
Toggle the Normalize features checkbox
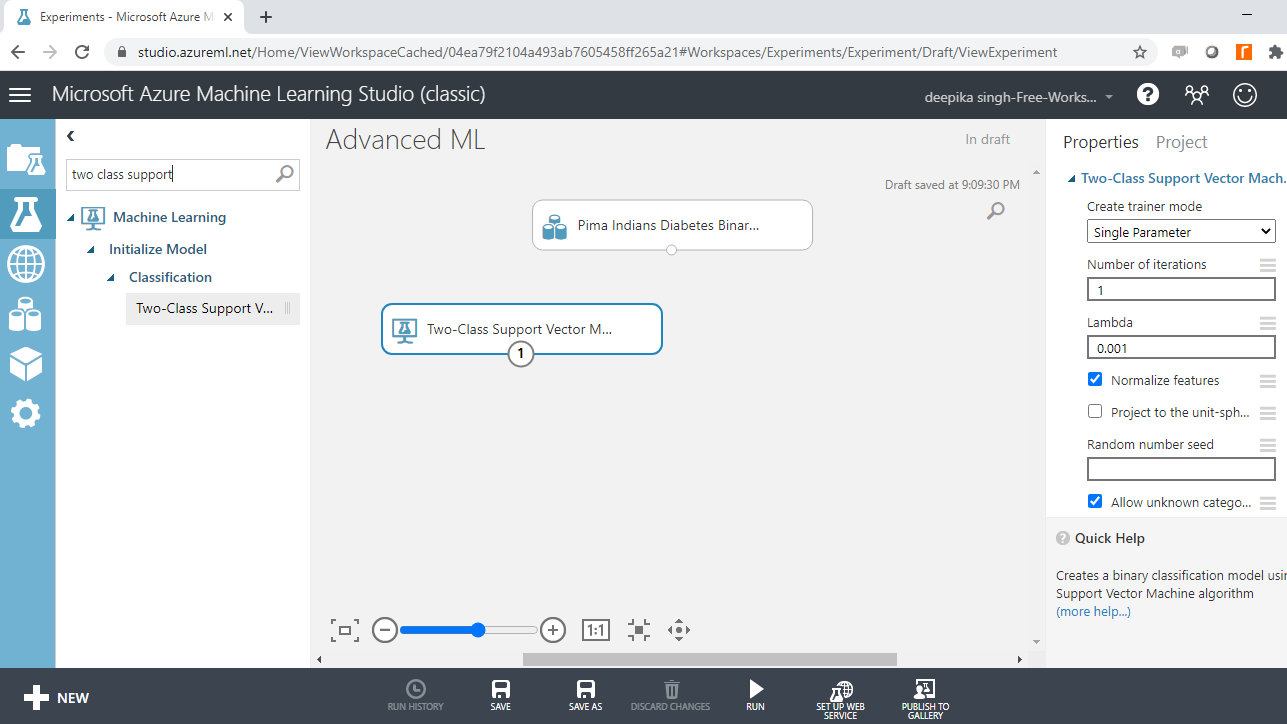point(1095,380)
